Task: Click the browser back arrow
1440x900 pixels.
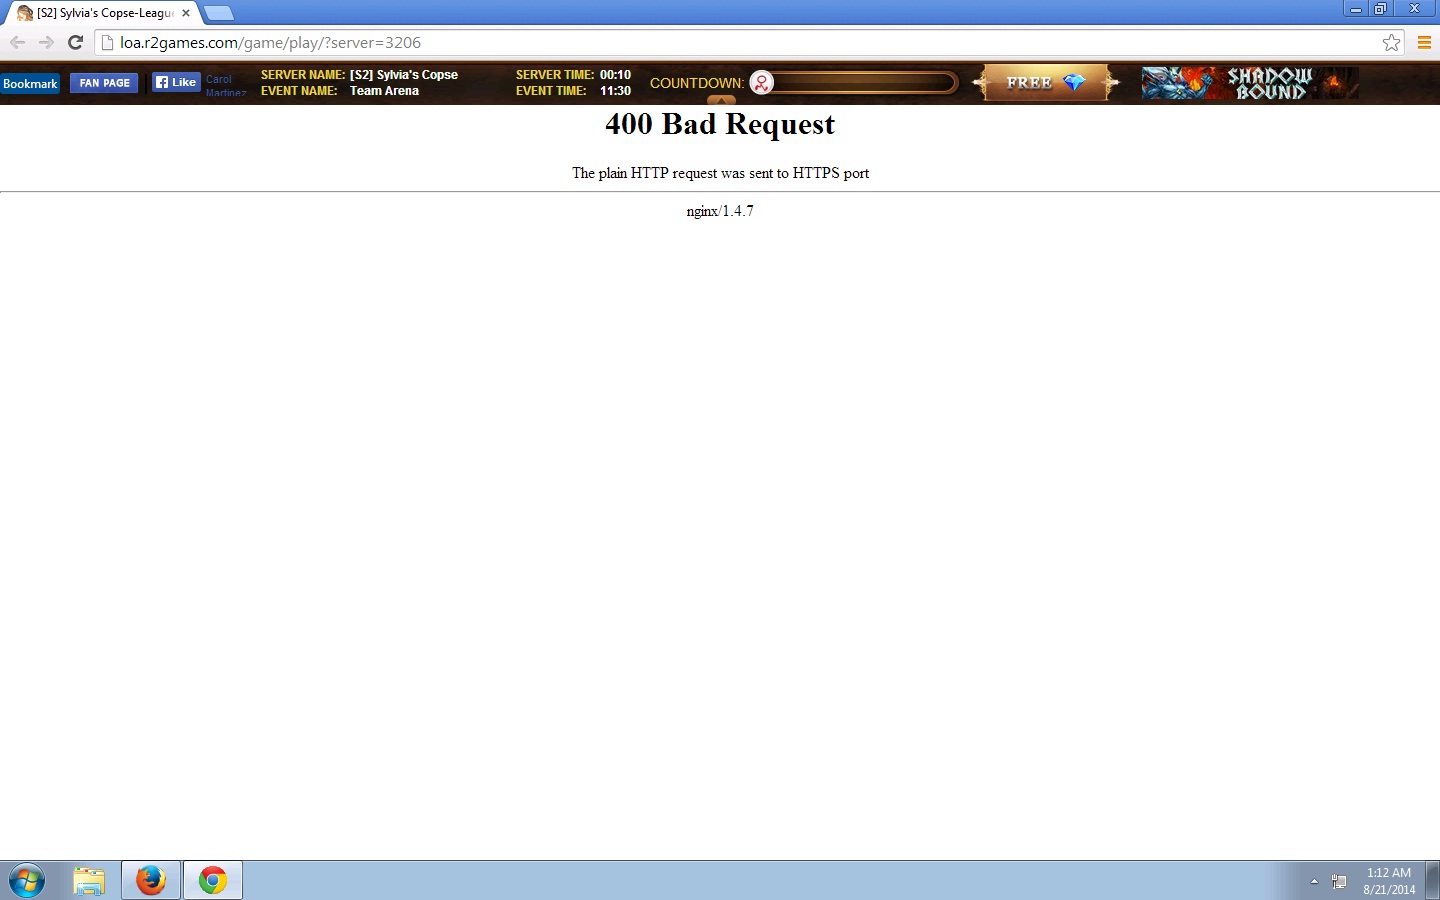Action: click(17, 42)
